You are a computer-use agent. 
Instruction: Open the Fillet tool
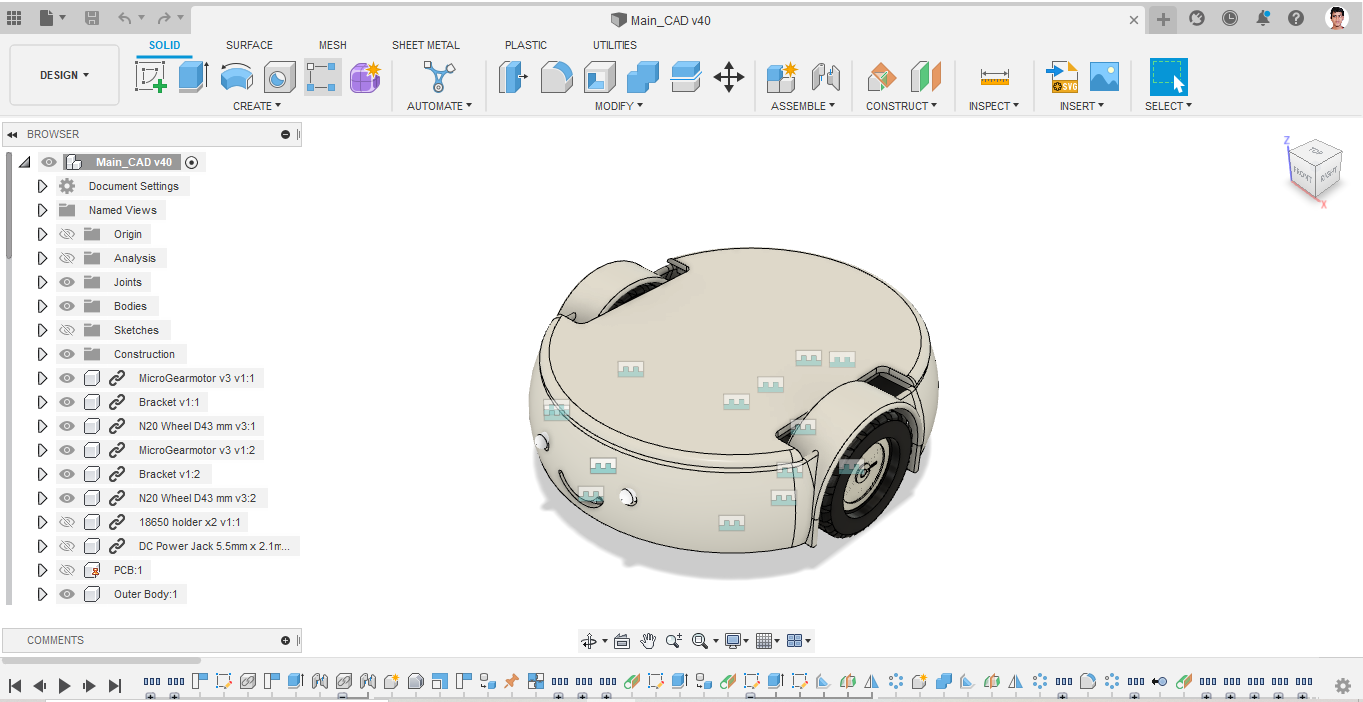click(x=556, y=77)
